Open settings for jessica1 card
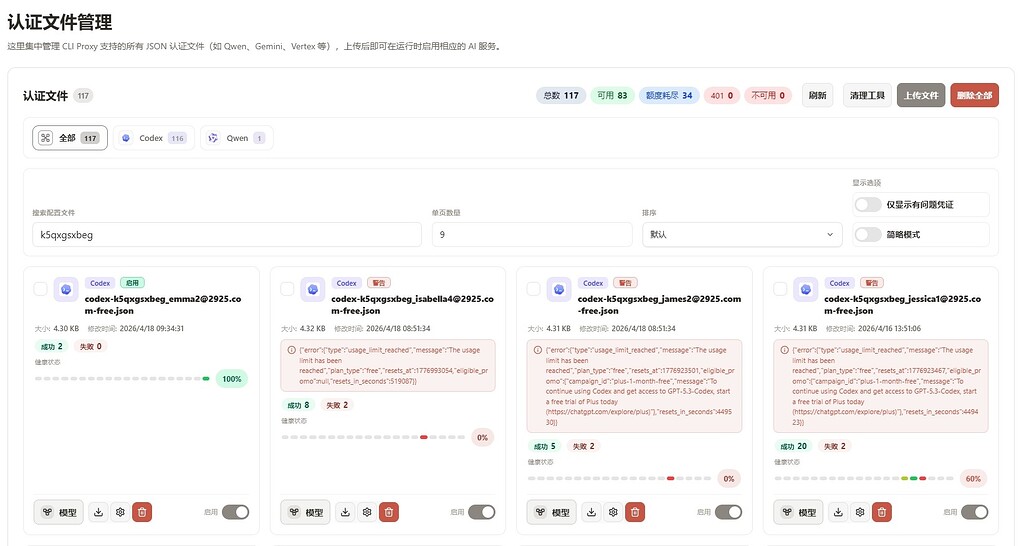This screenshot has width=1024, height=546. (x=860, y=512)
